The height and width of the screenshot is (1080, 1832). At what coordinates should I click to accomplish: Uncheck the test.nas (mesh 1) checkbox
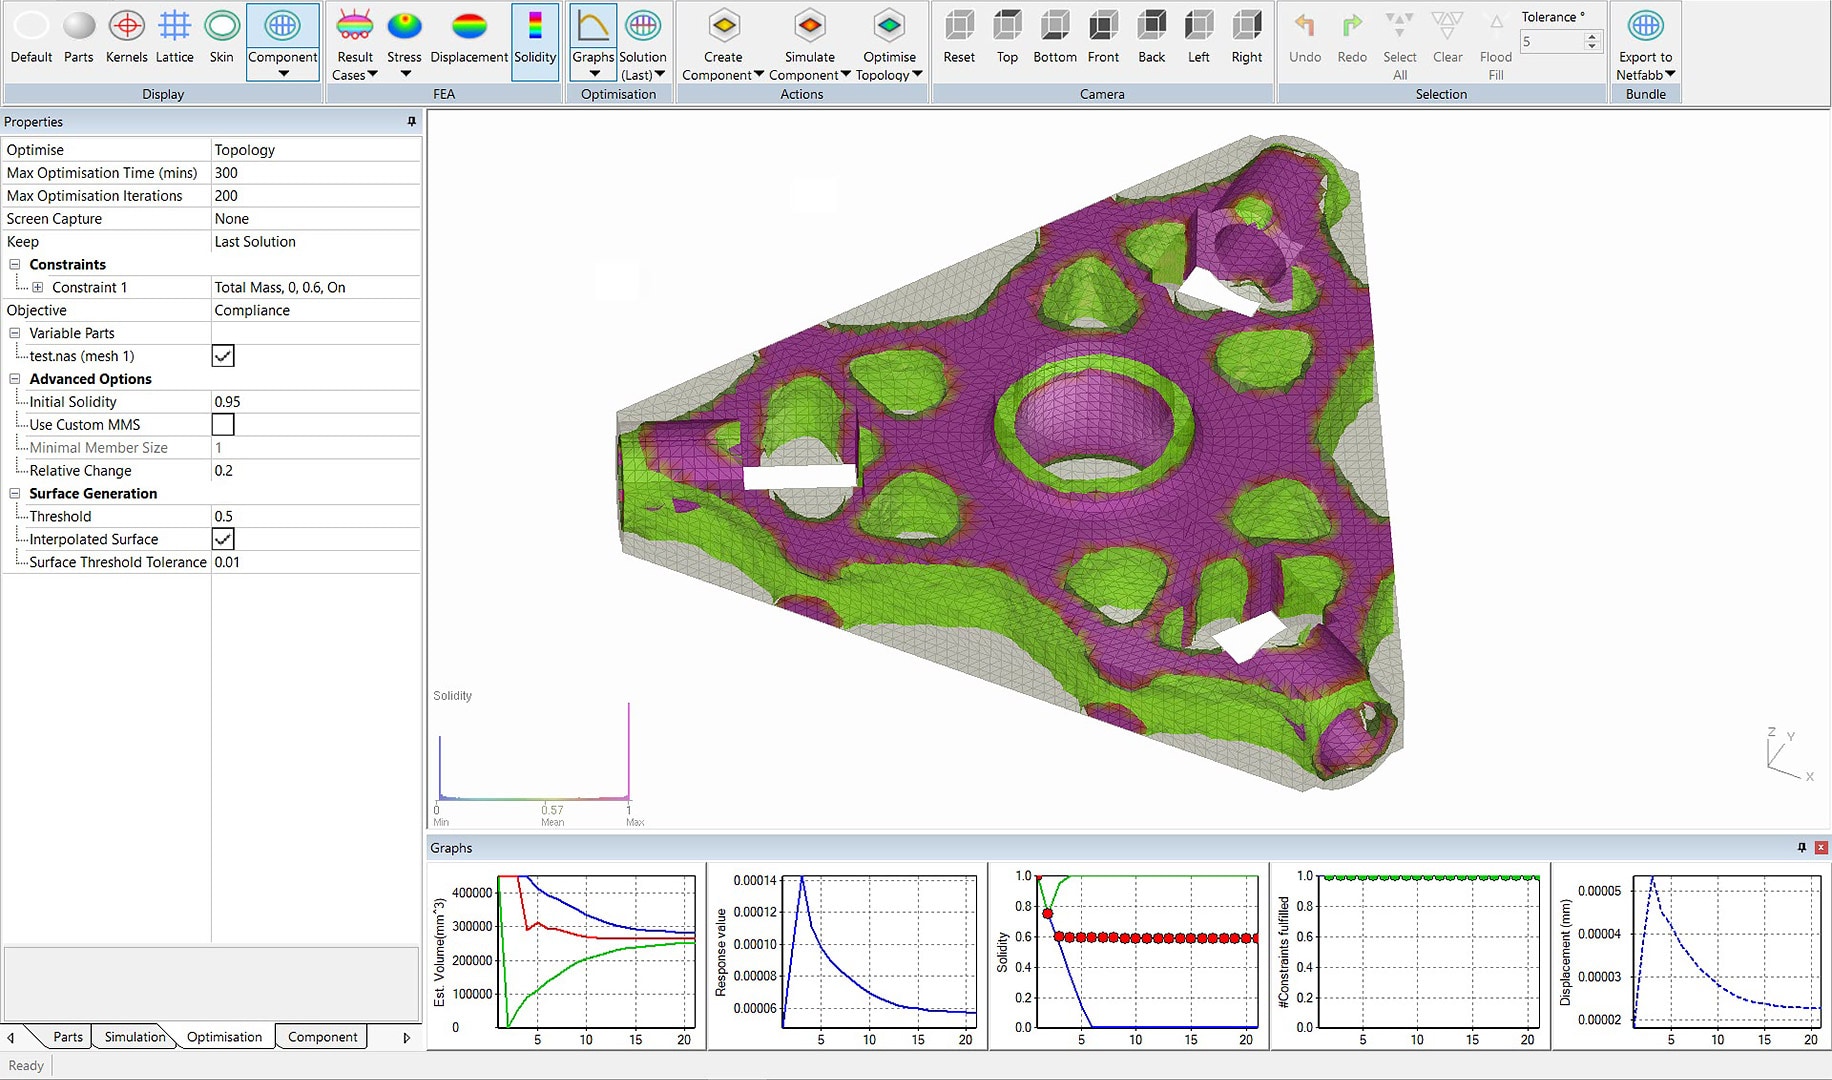pos(223,356)
